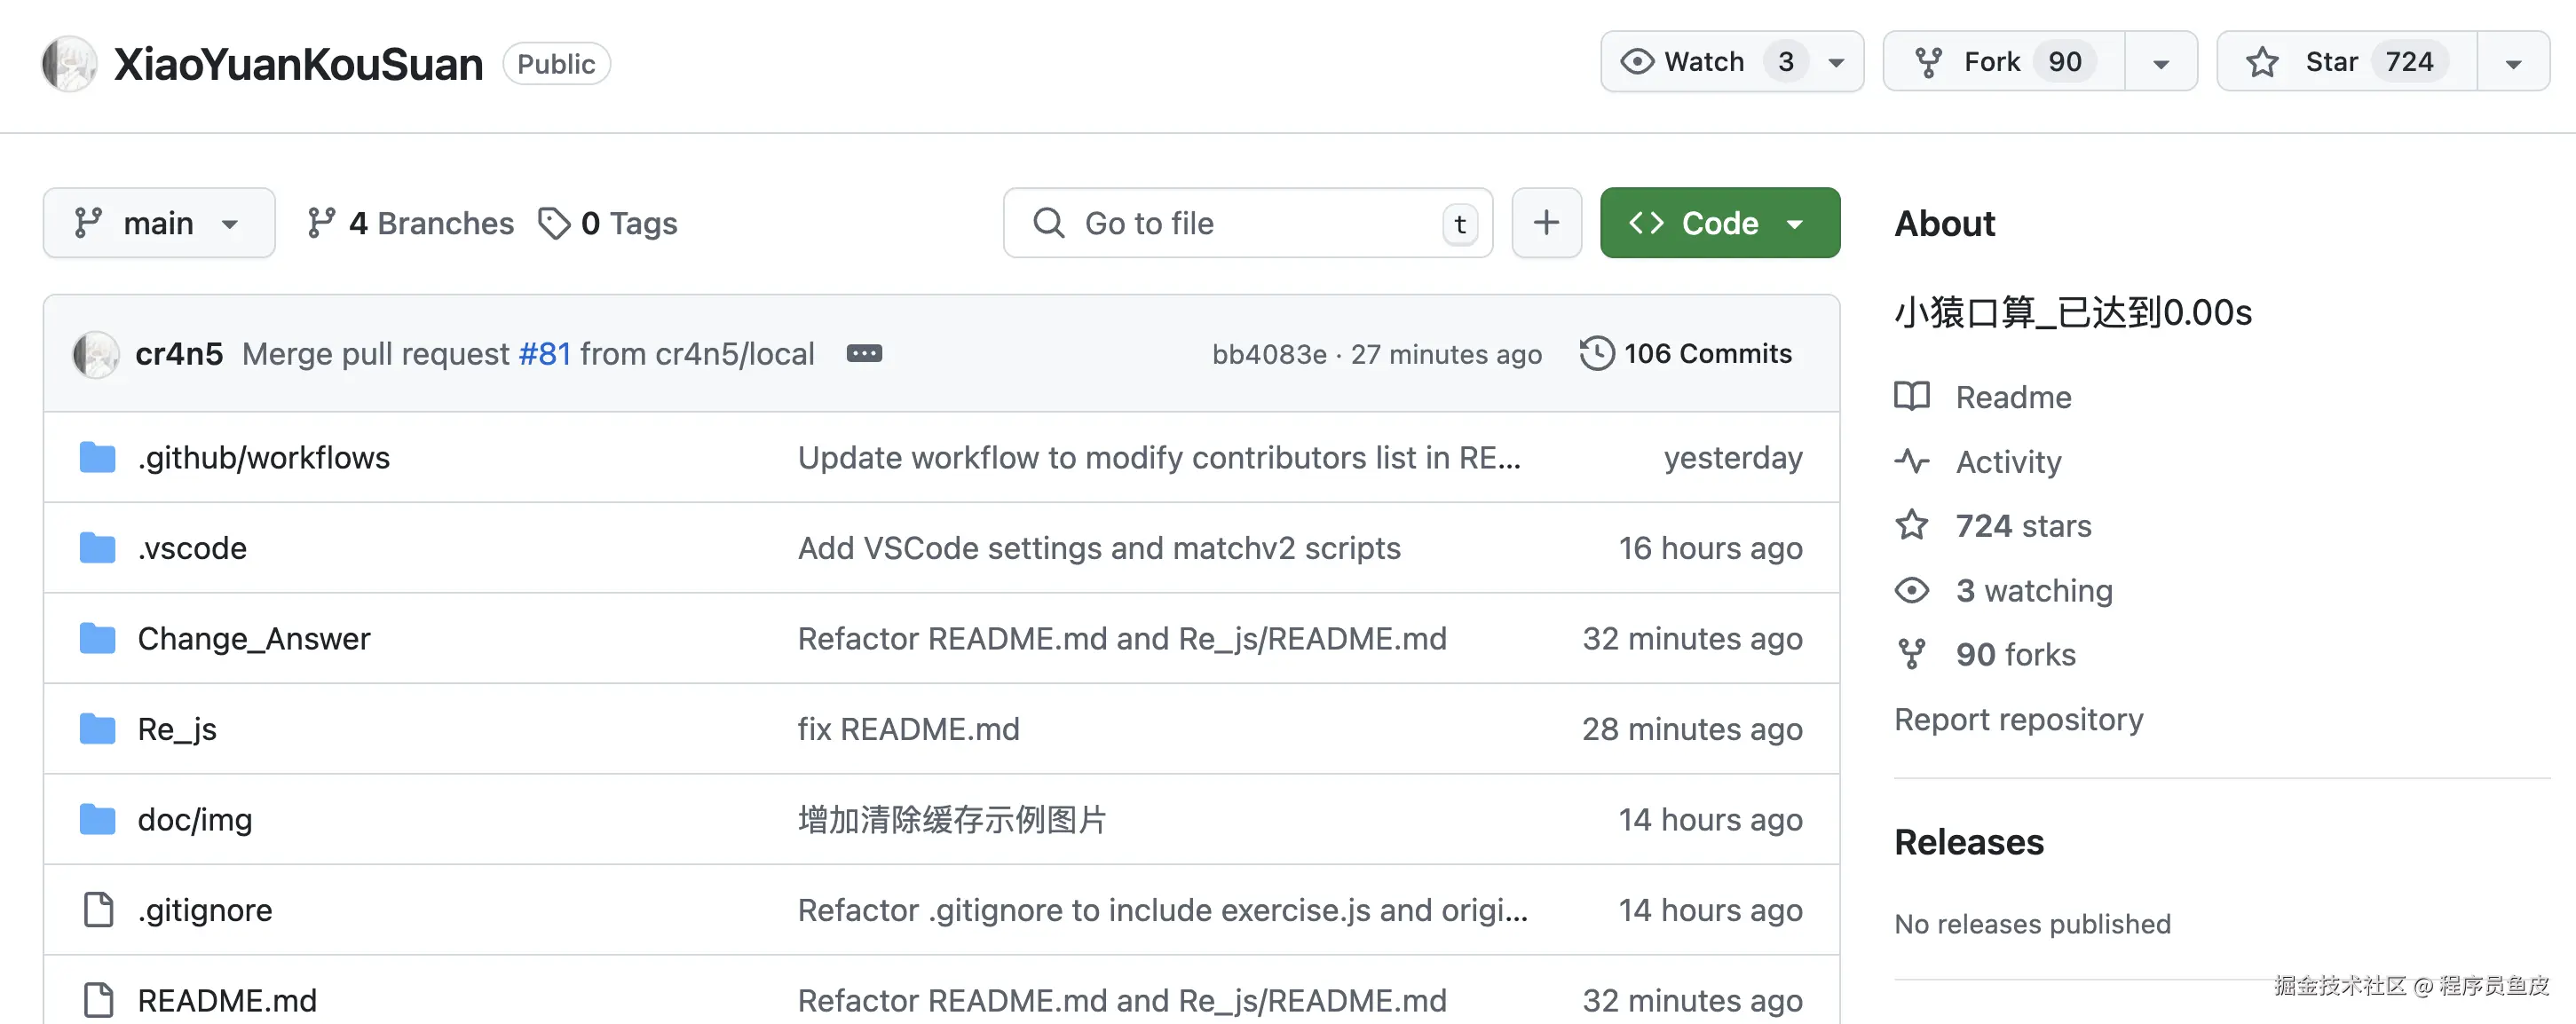Click Report repository link
This screenshot has height=1024, width=2576.
pos(2018,720)
